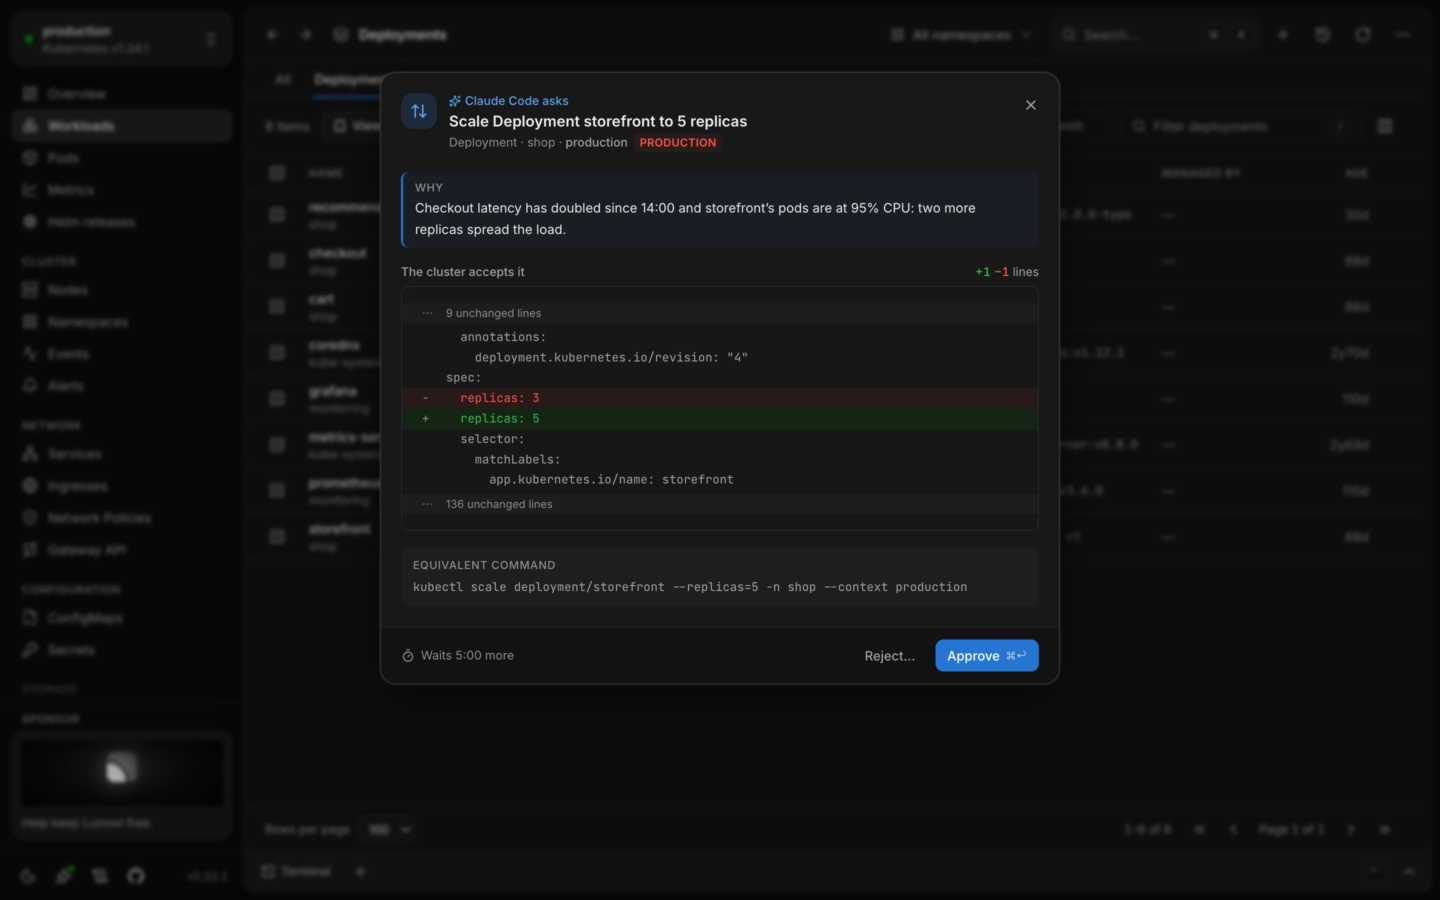Check the prometheus deployment row checkbox
This screenshot has height=900, width=1440.
point(277,490)
